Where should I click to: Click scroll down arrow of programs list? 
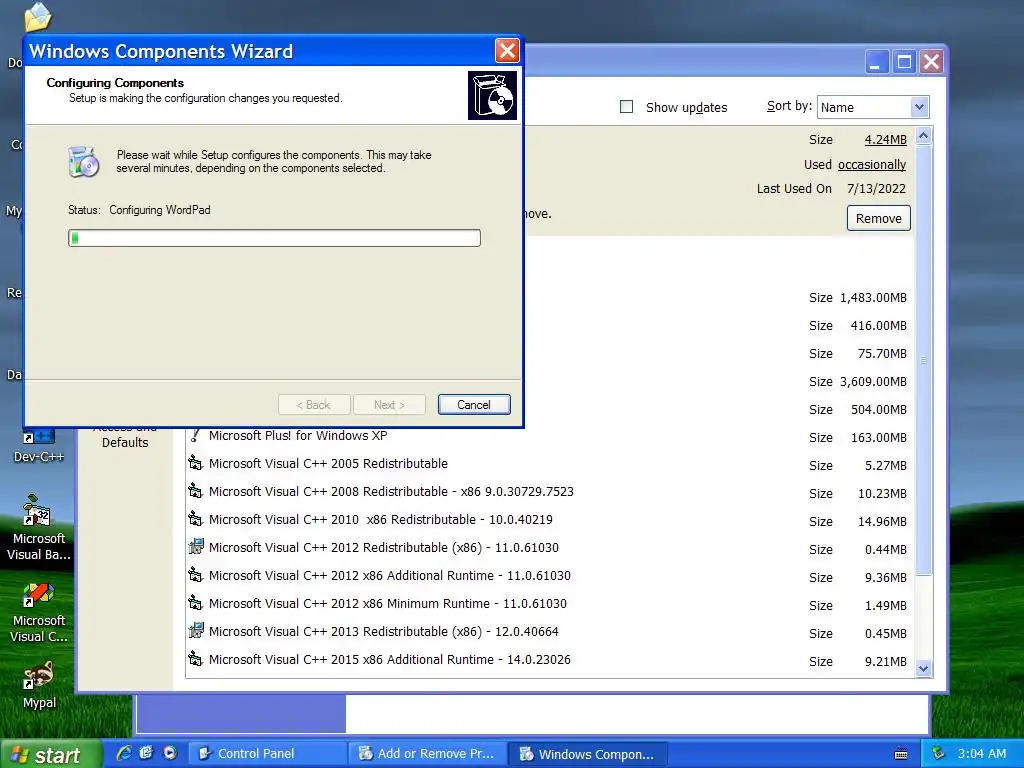point(923,667)
